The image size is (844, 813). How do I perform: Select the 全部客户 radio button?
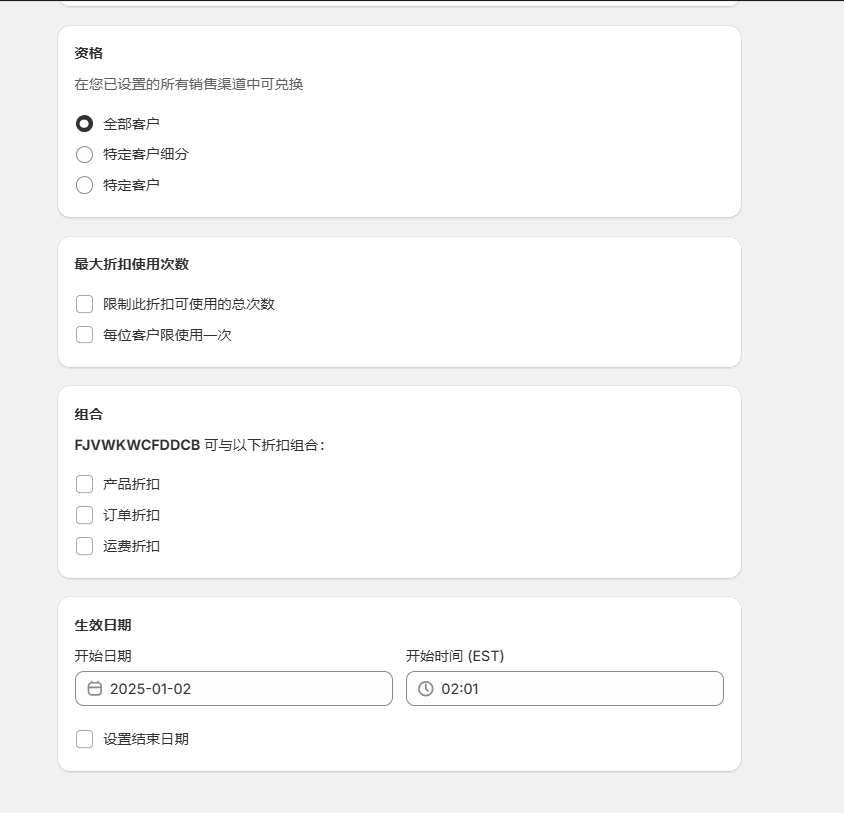(84, 123)
